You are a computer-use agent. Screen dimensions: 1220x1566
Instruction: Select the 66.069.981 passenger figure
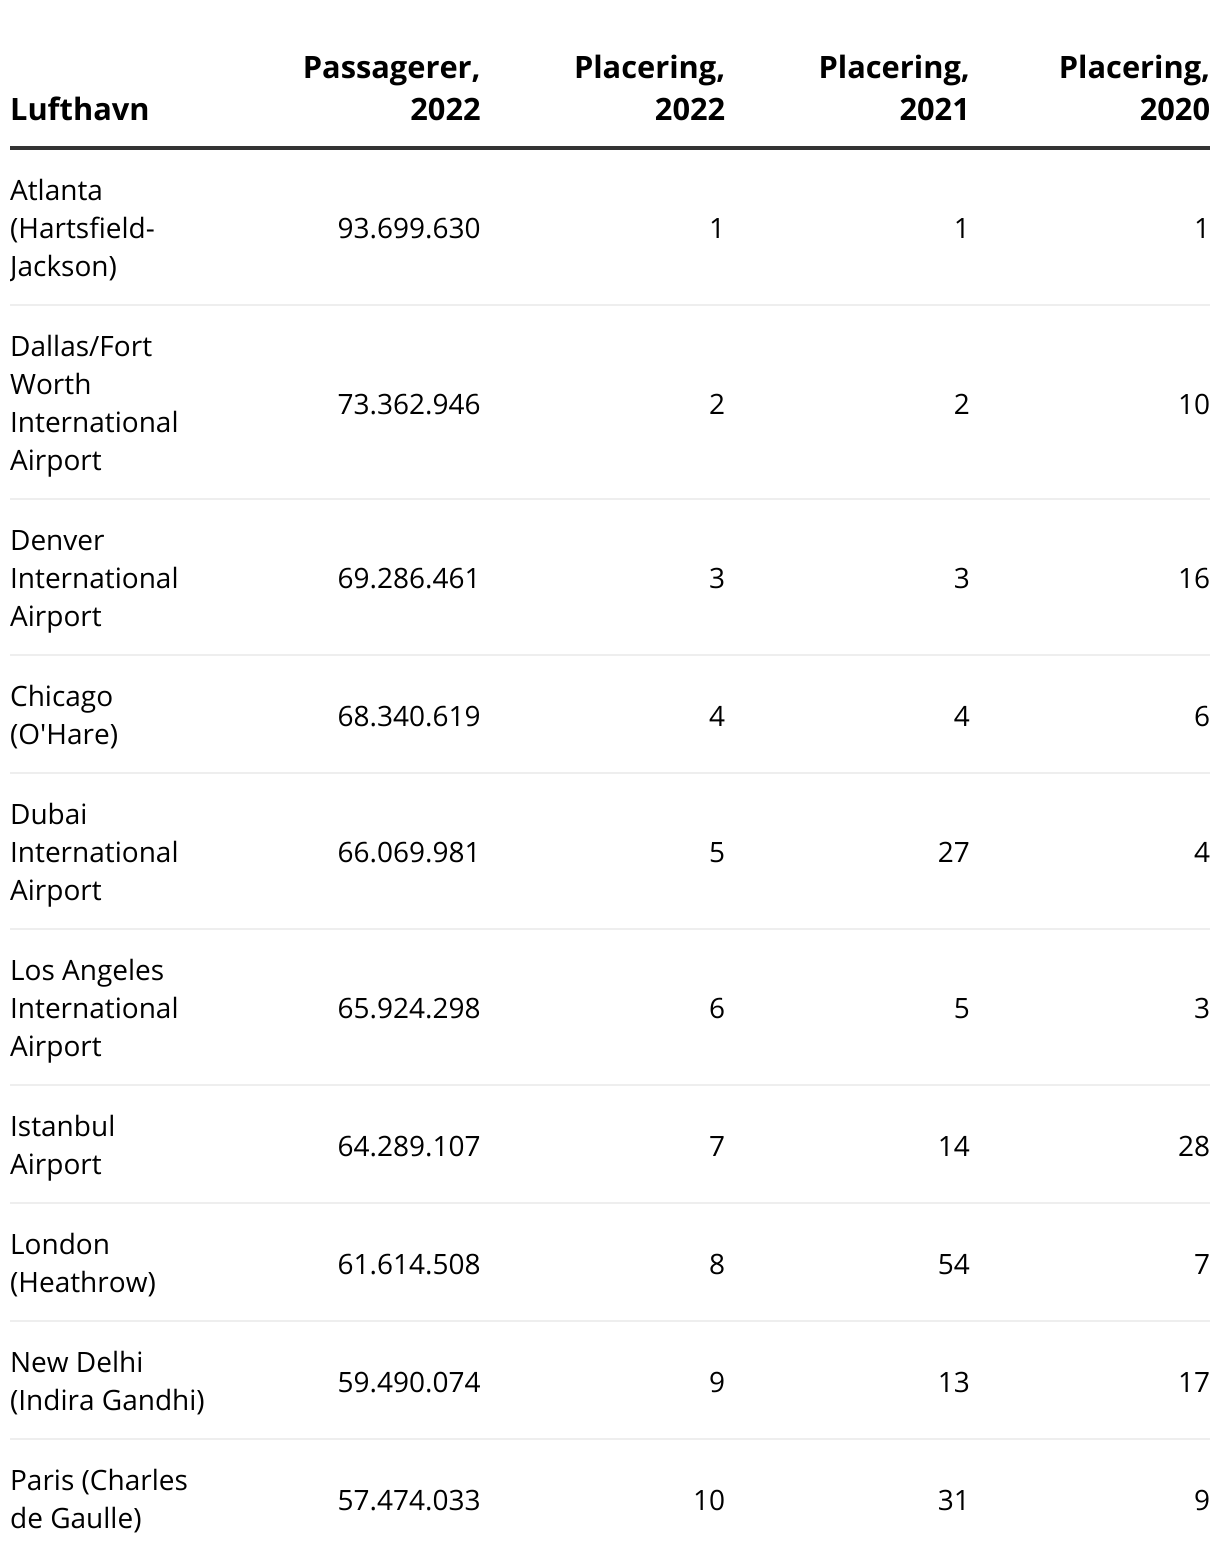click(x=409, y=852)
